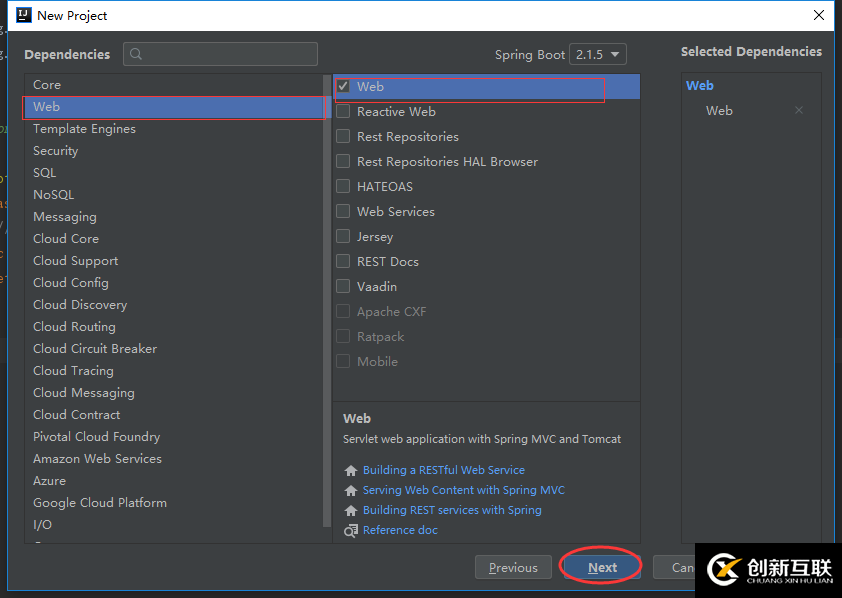Tick the HATEOAS checkbox
The height and width of the screenshot is (598, 842).
point(343,187)
